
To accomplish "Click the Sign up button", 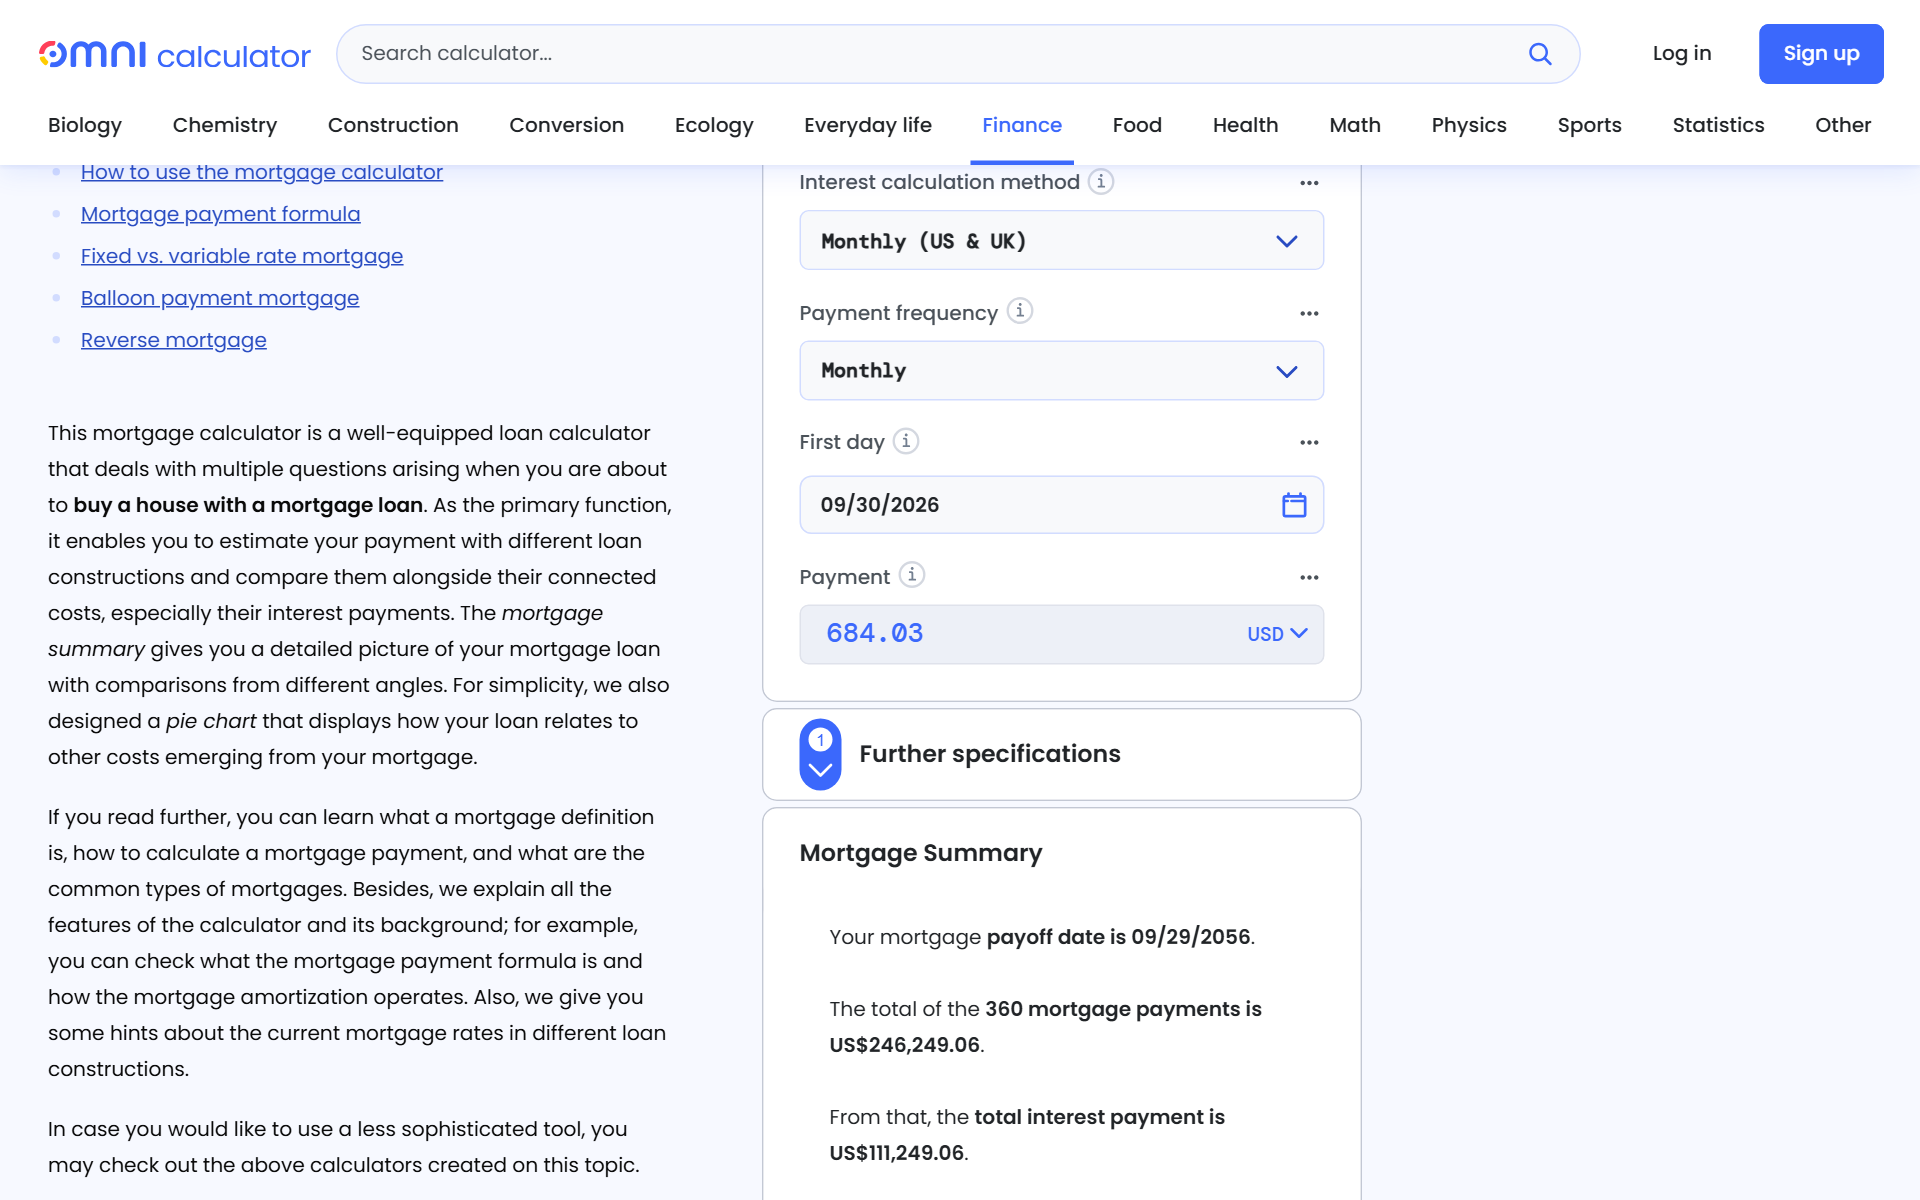I will [1821, 54].
